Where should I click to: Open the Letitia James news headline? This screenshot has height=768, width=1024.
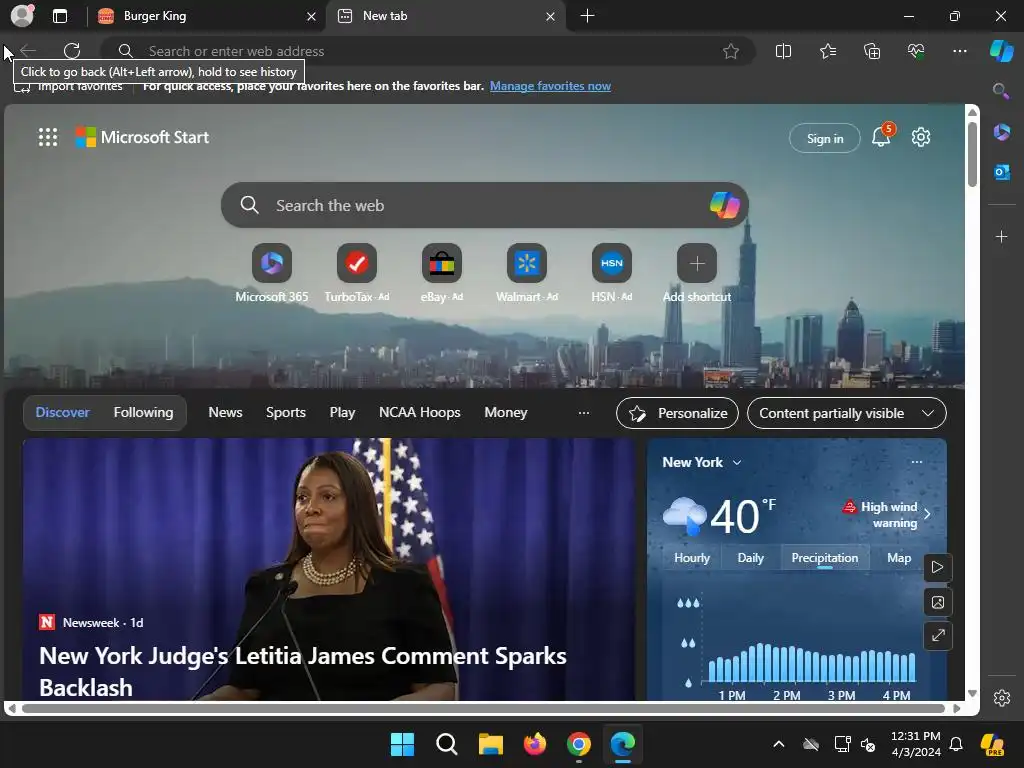[303, 671]
